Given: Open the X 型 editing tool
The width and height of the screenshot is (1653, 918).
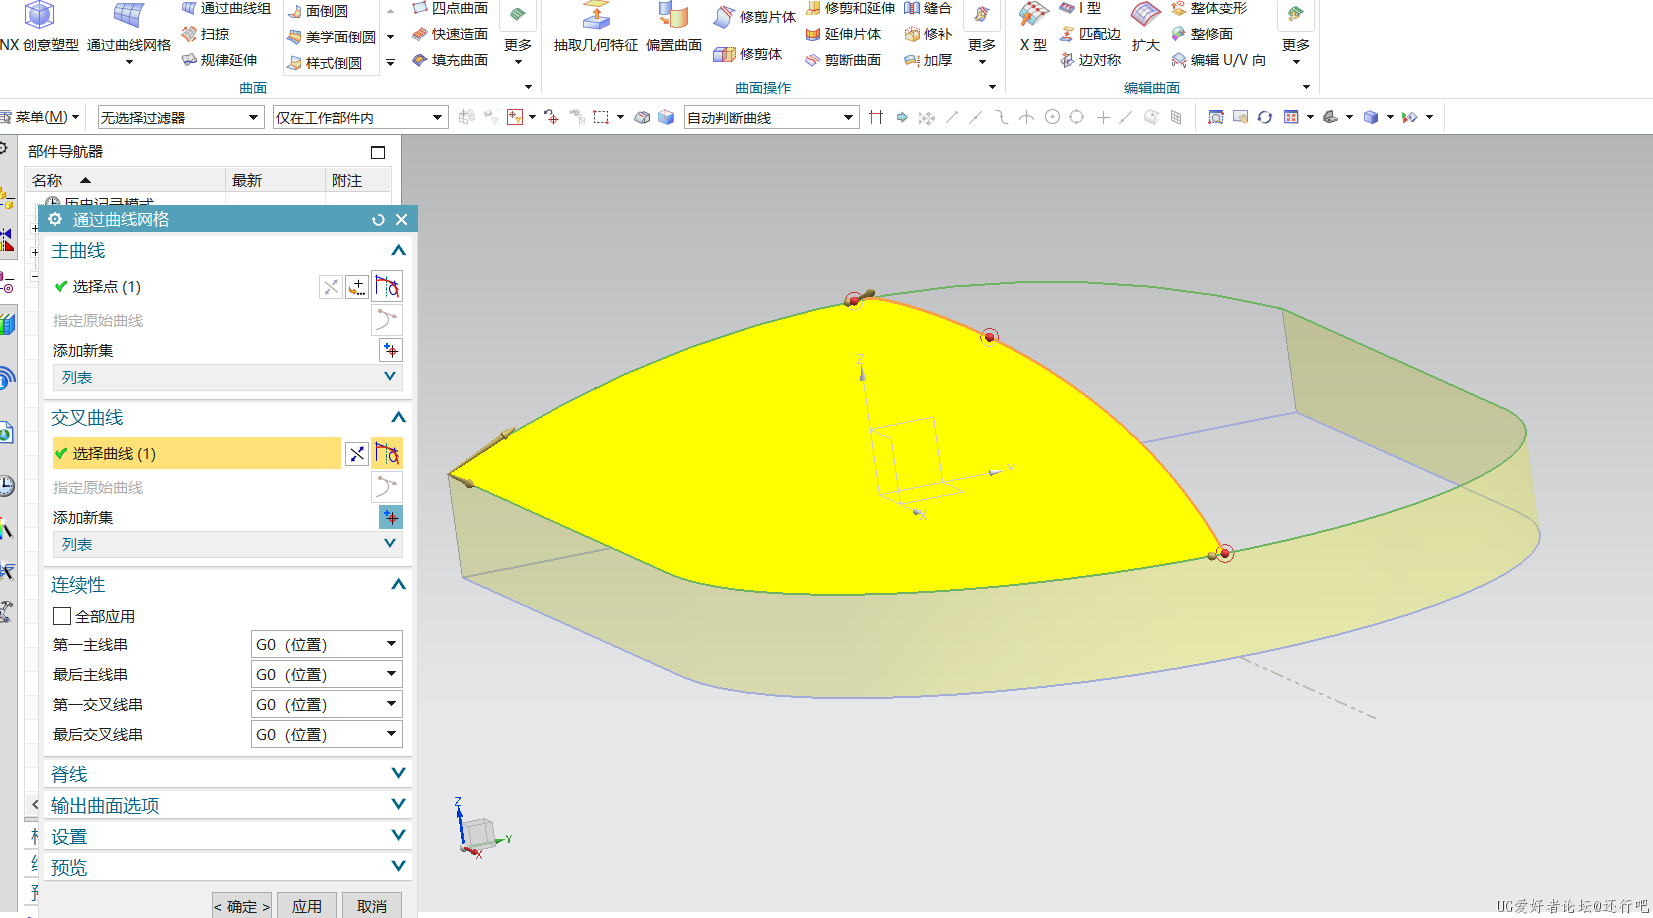Looking at the screenshot, I should tap(1033, 28).
